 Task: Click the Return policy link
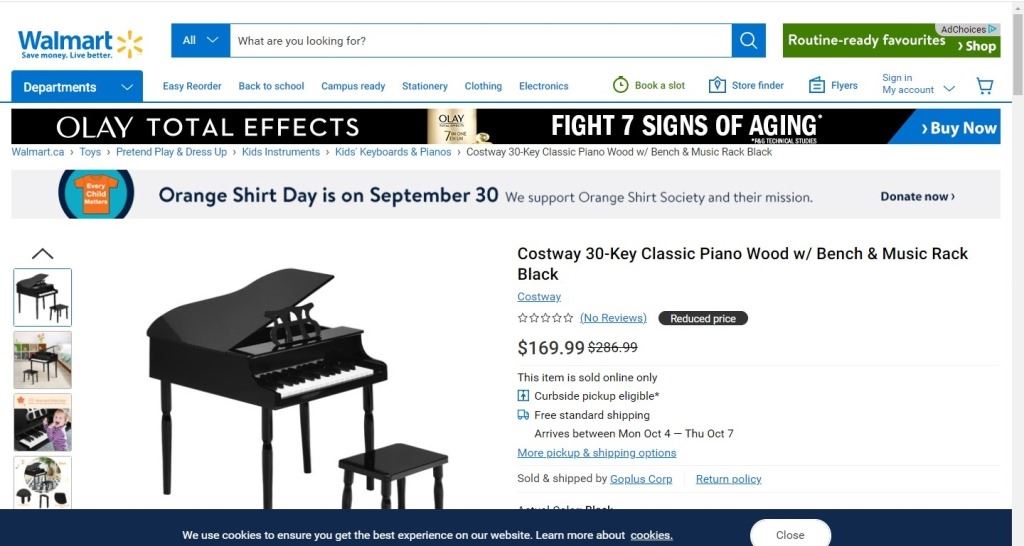728,479
